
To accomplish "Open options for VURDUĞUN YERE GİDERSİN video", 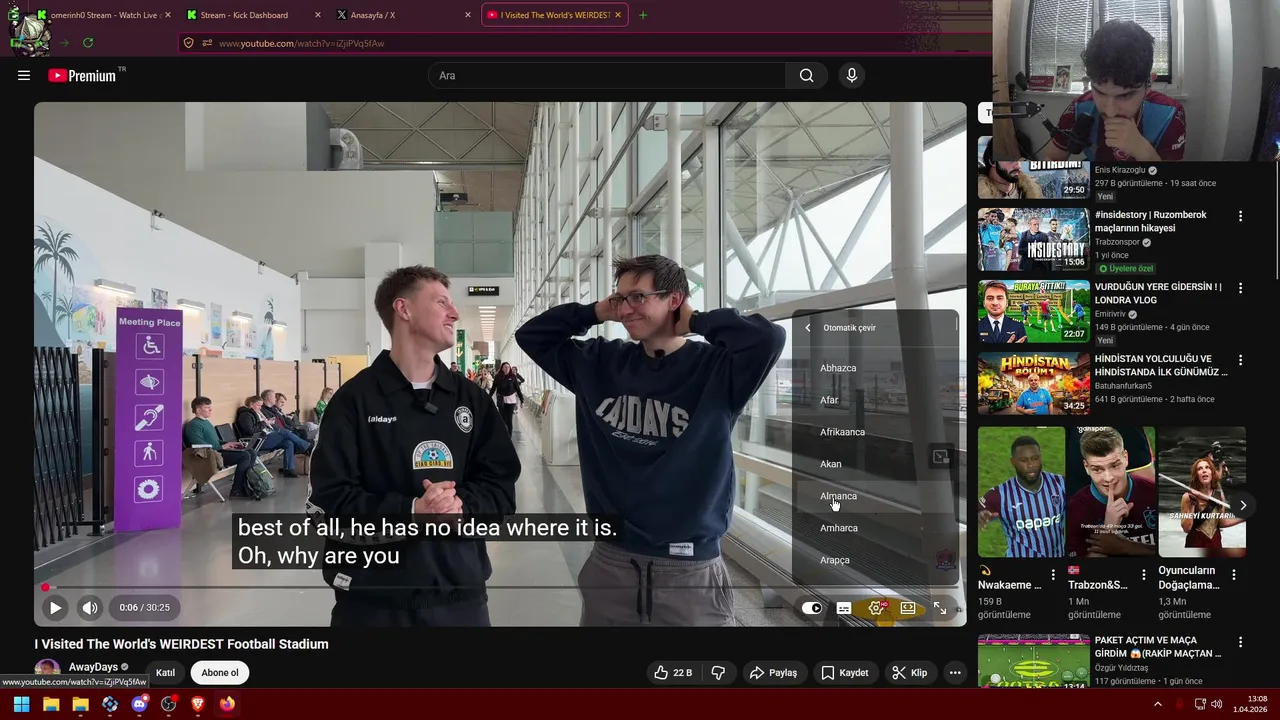I will (1240, 288).
